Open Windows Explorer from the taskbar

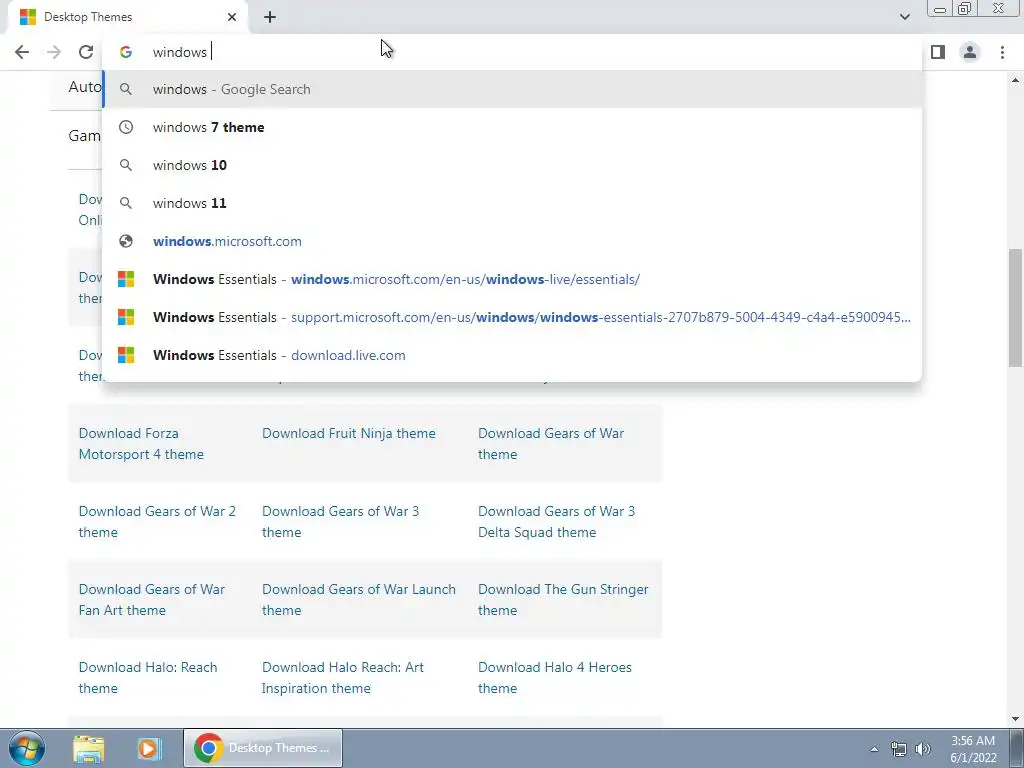point(89,748)
